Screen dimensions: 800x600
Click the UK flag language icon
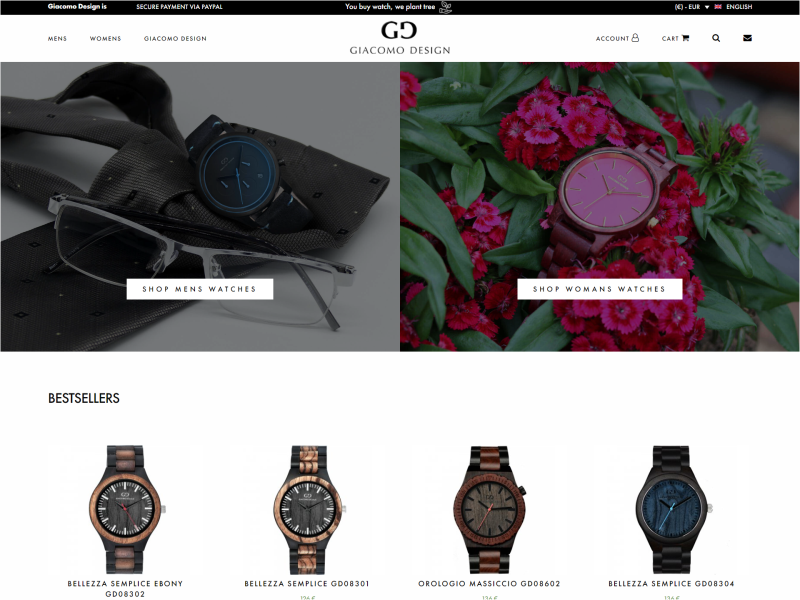[718, 7]
